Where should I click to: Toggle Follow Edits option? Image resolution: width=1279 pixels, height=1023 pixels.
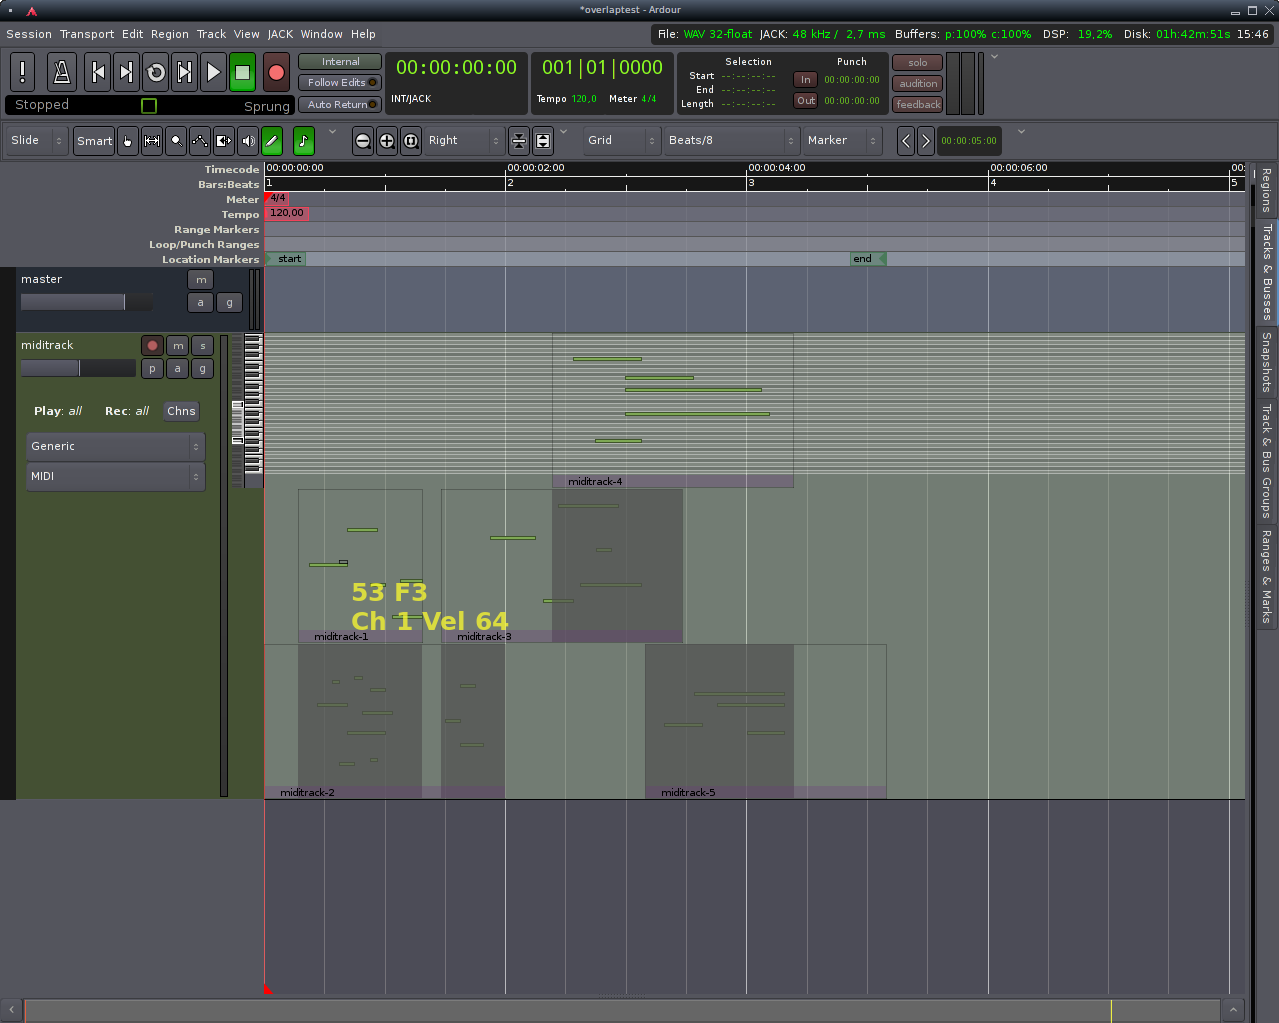pos(339,83)
